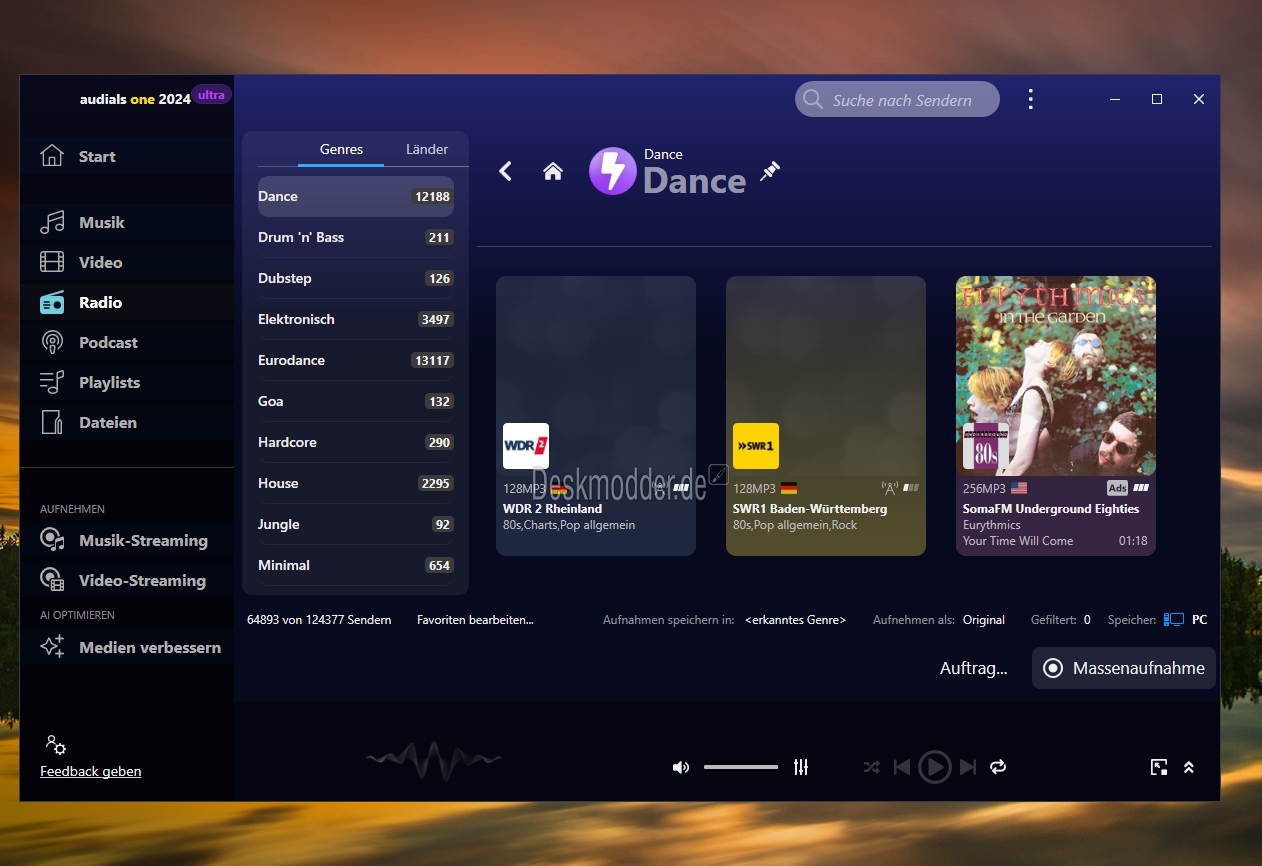Click Favoriten bearbeiten link

[x=475, y=620]
